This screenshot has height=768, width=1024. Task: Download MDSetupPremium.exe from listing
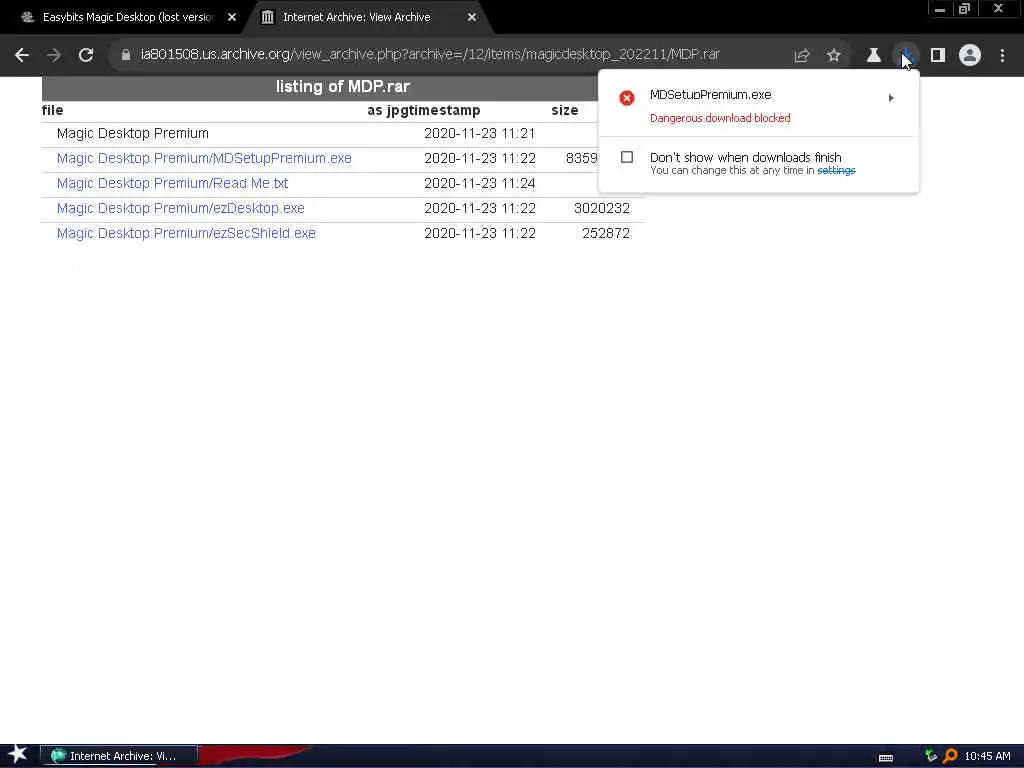(x=204, y=158)
